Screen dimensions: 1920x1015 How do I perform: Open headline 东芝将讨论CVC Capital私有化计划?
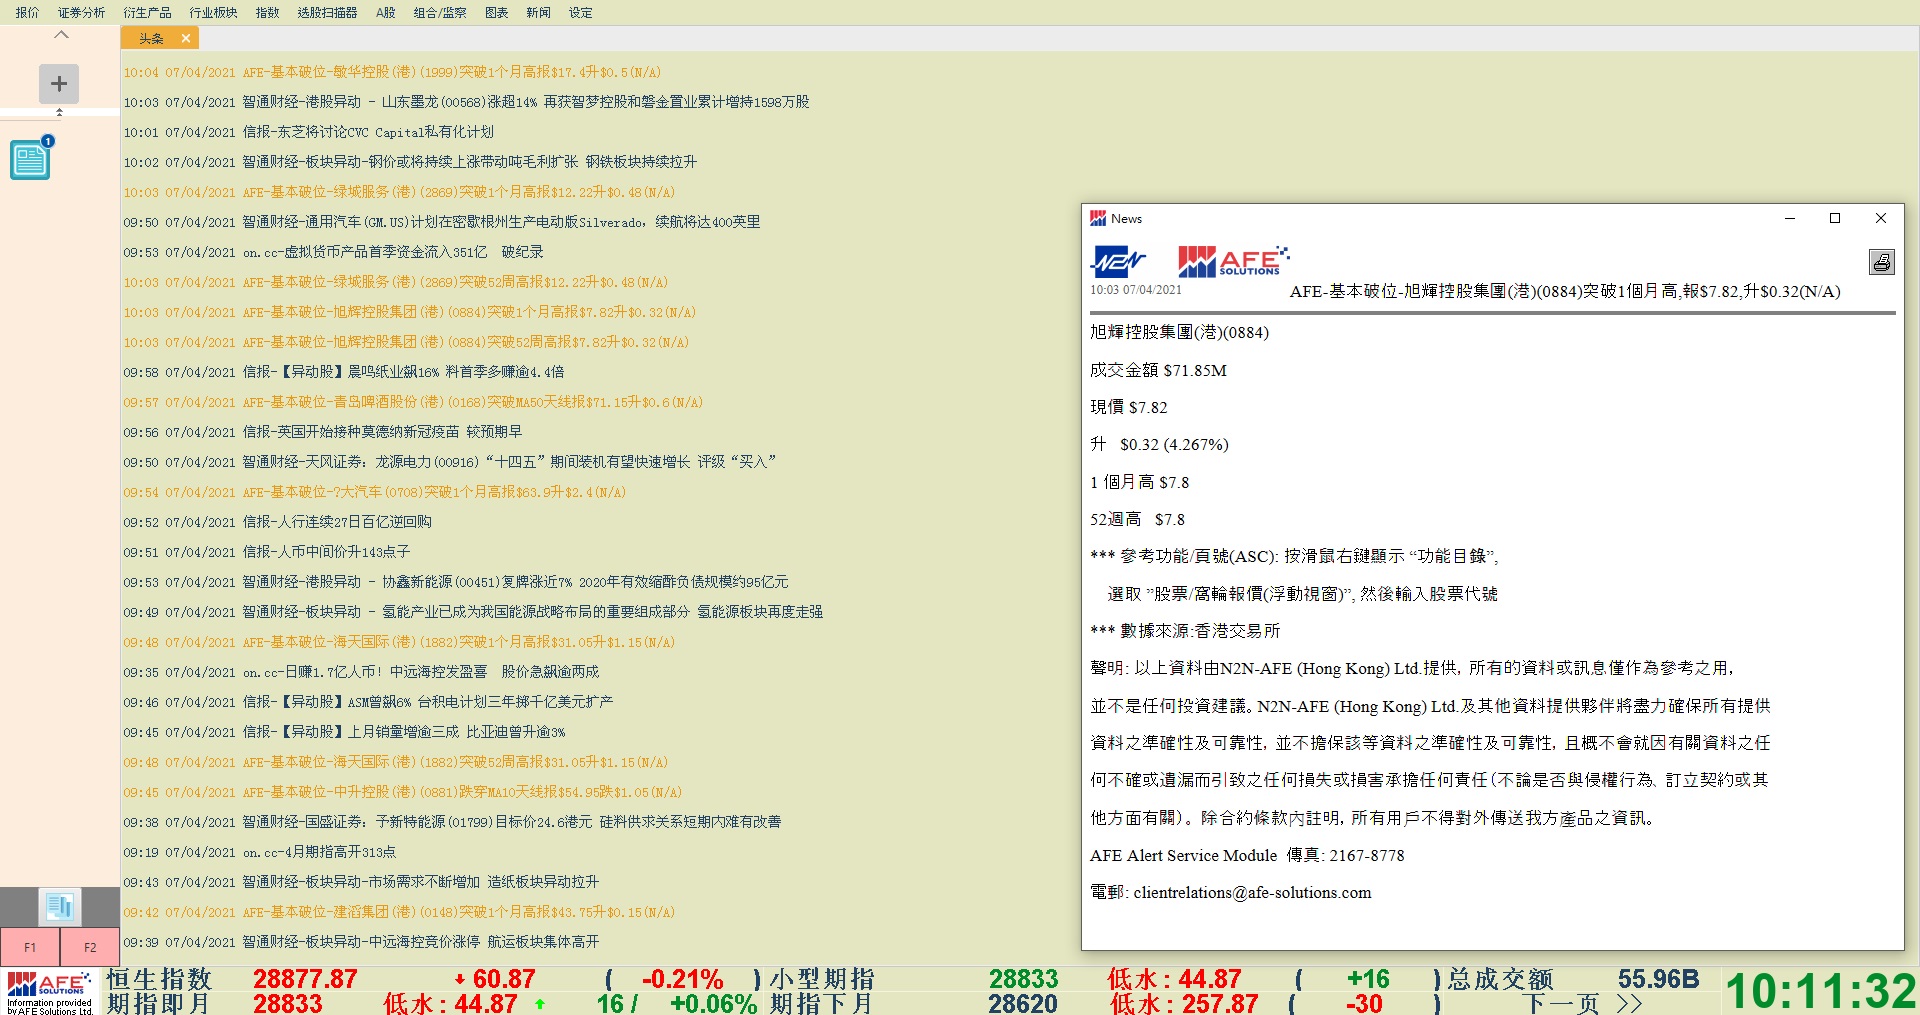(308, 132)
